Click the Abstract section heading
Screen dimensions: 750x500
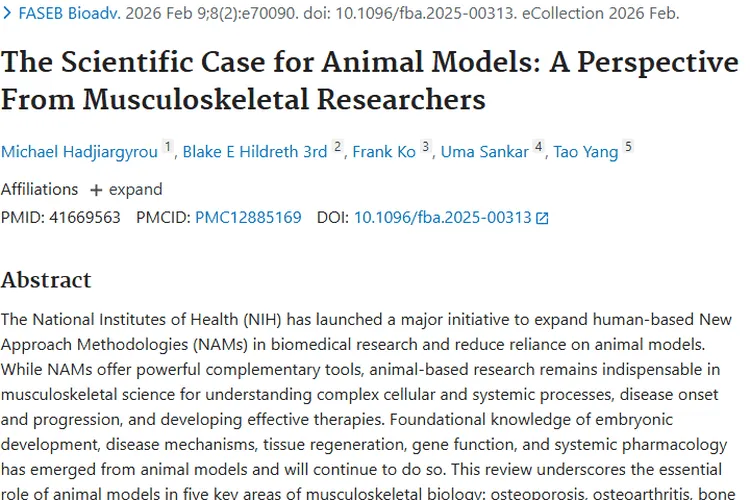[46, 280]
